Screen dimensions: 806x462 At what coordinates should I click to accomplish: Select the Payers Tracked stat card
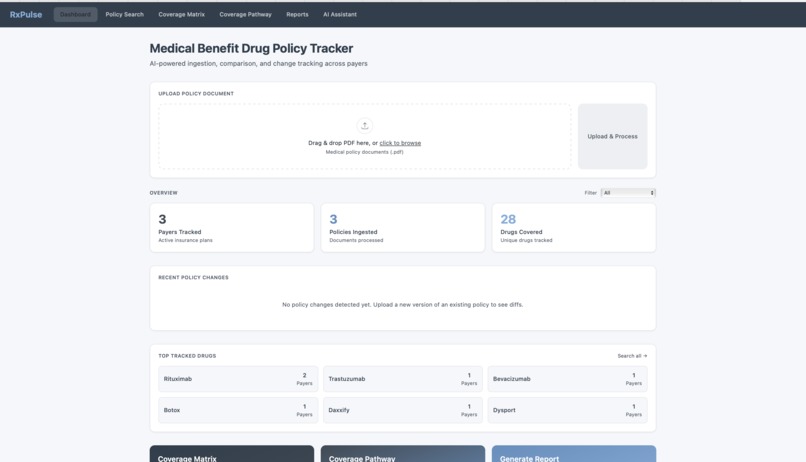tap(232, 228)
